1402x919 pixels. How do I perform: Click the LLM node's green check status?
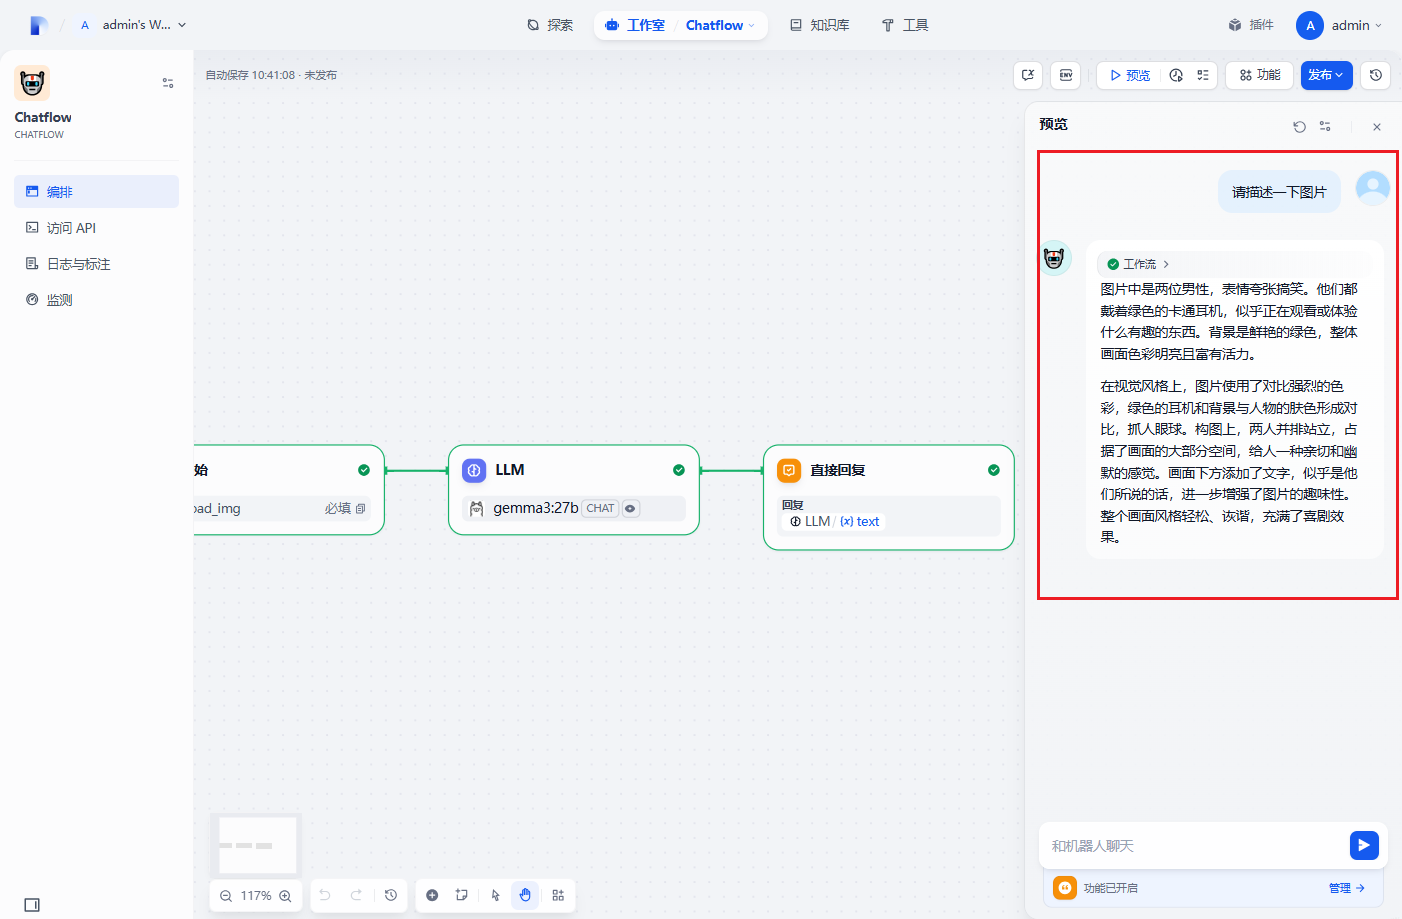point(679,470)
